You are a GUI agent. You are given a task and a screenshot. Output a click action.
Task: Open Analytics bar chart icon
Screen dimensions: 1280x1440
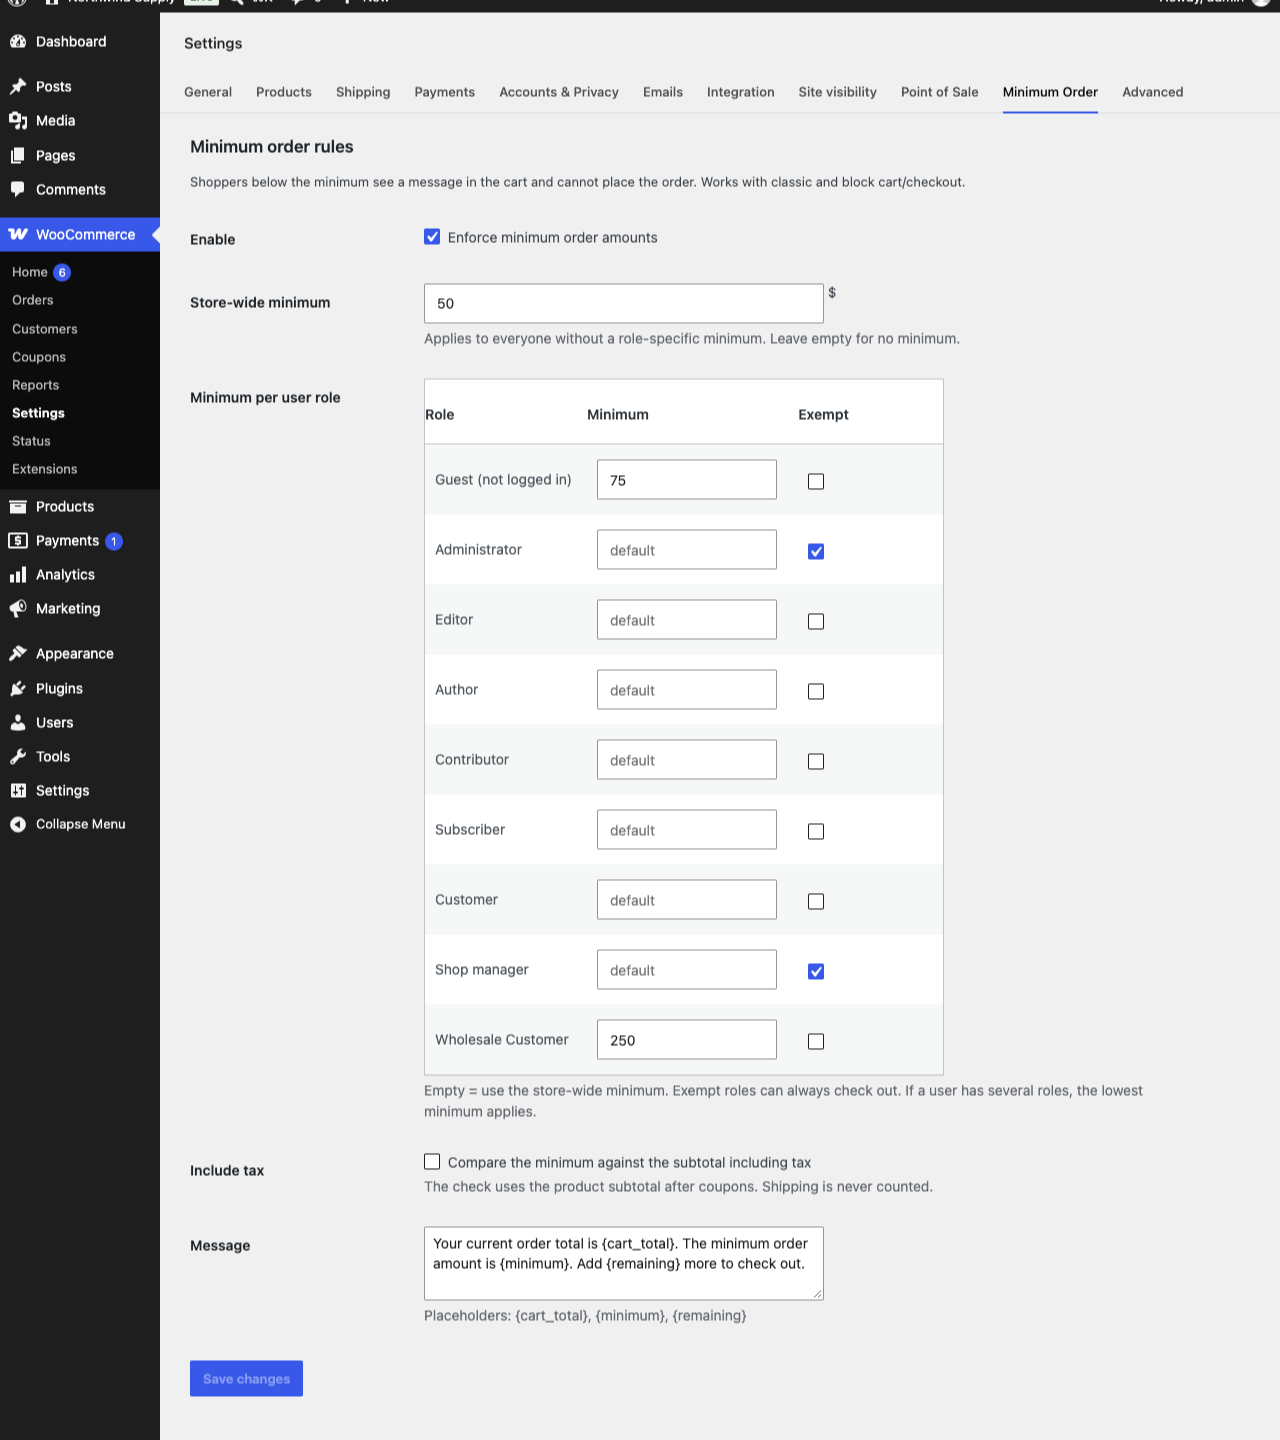(x=18, y=575)
